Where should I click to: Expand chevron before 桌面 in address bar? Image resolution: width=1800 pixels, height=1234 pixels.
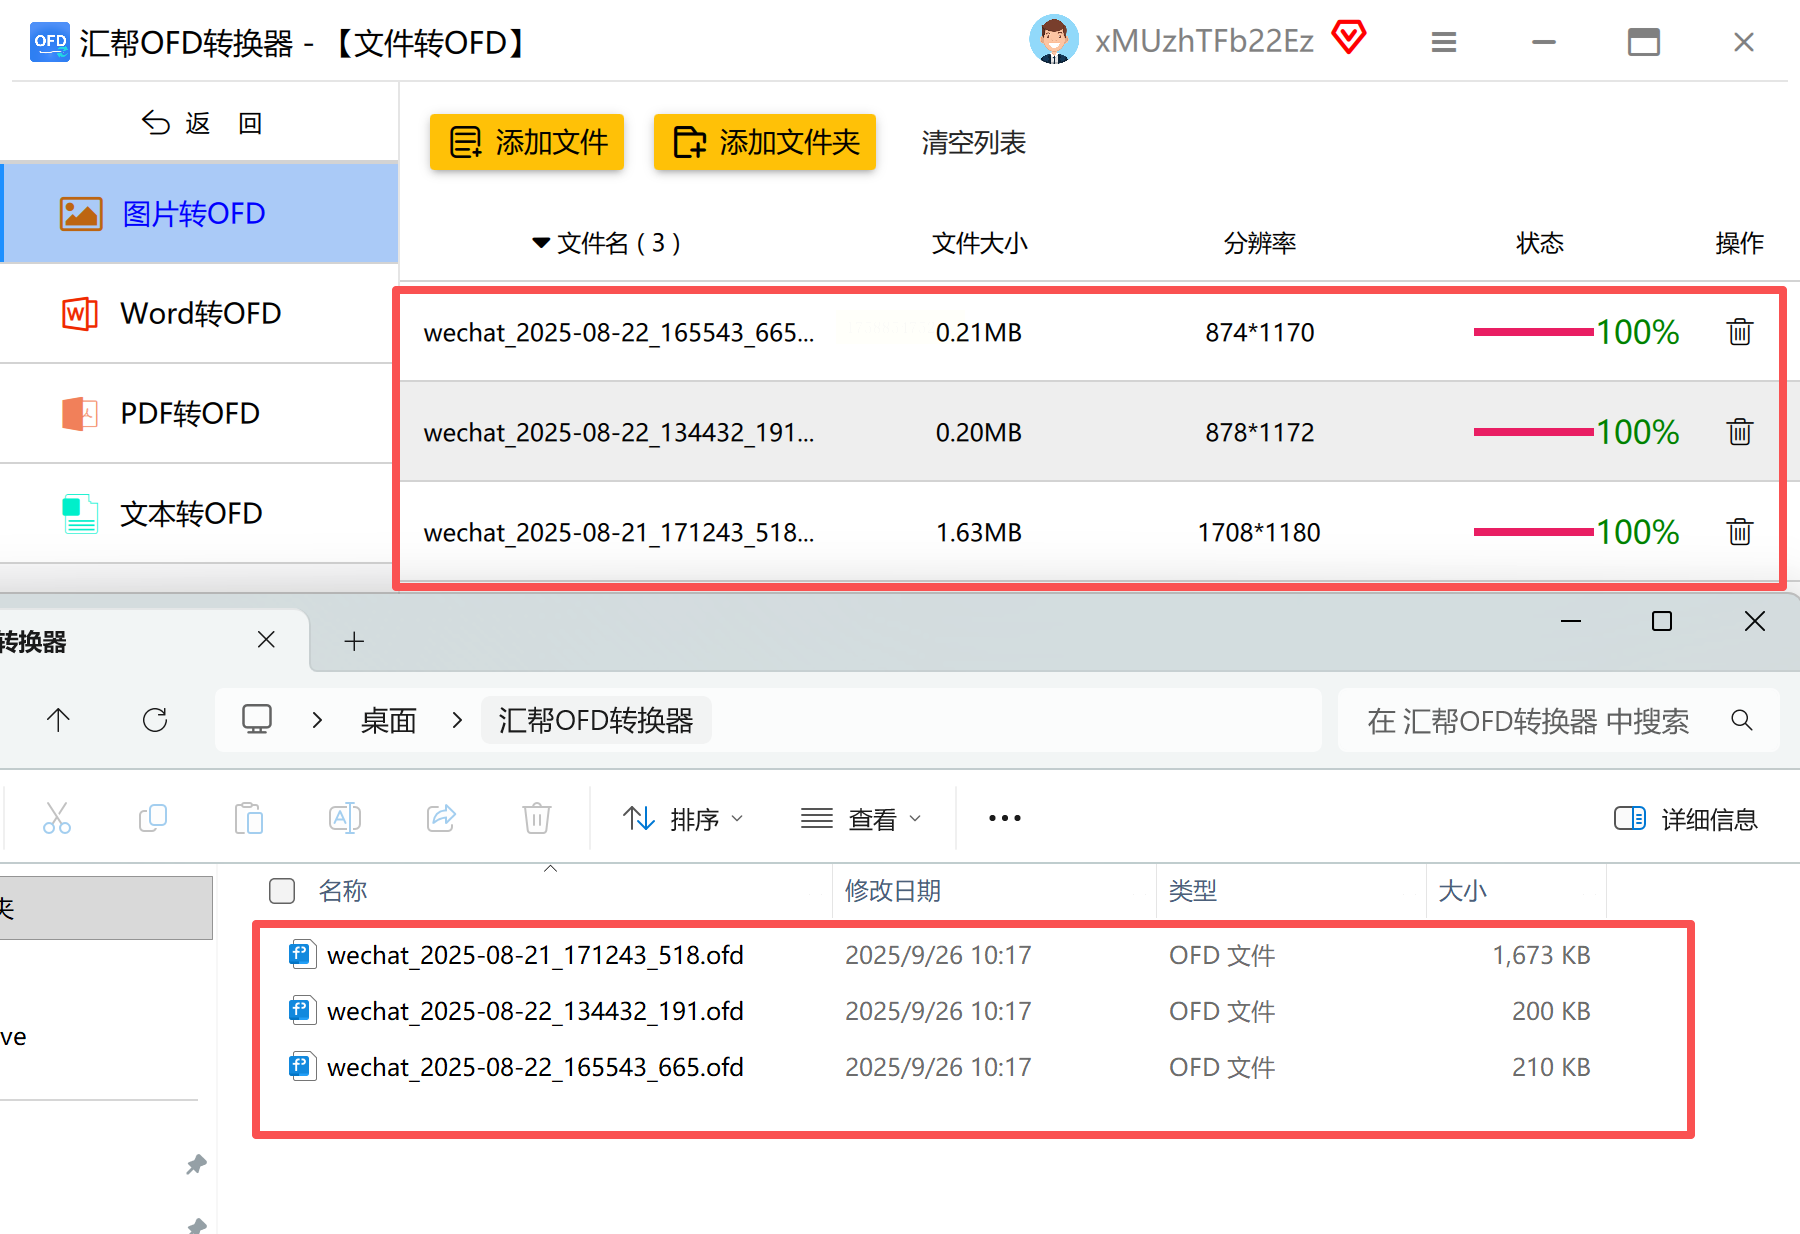click(317, 720)
